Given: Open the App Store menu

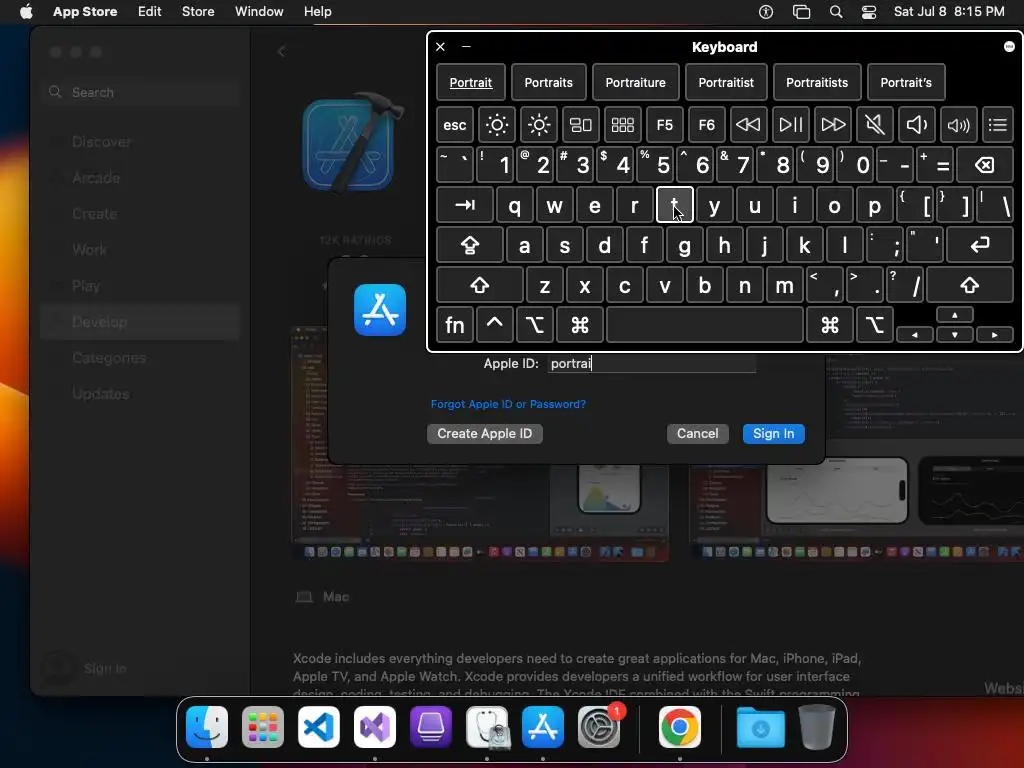Looking at the screenshot, I should tap(85, 12).
